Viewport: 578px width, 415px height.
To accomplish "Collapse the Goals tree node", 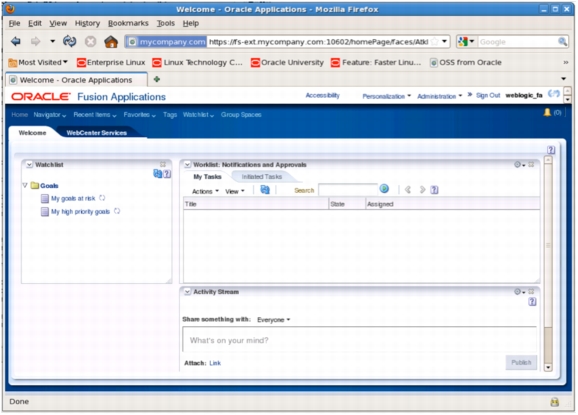I will point(25,185).
